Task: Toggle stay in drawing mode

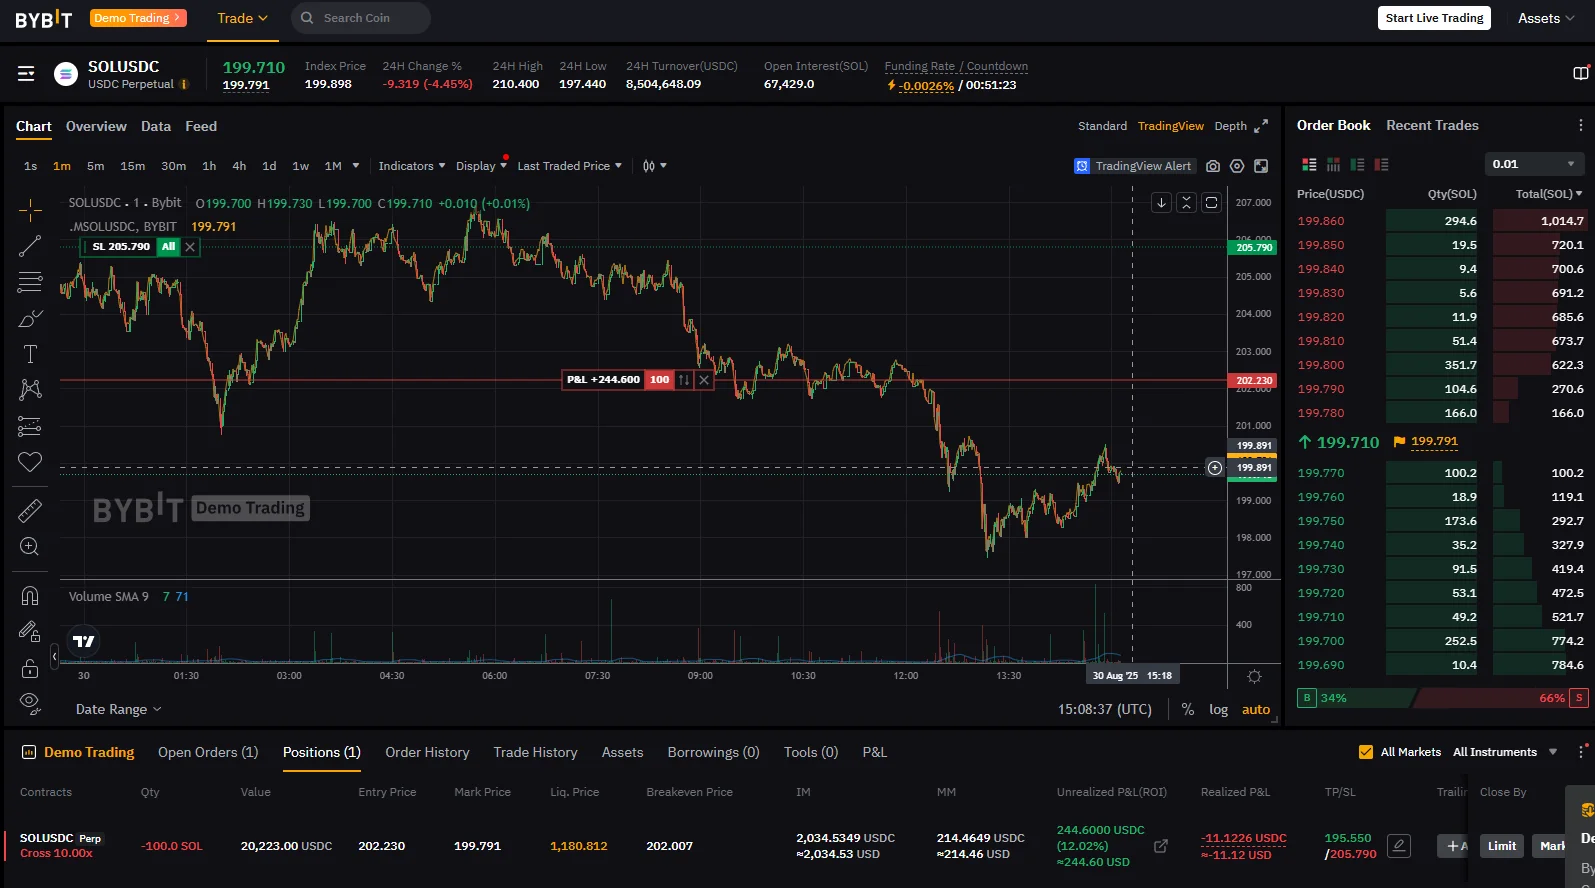Action: [x=30, y=632]
